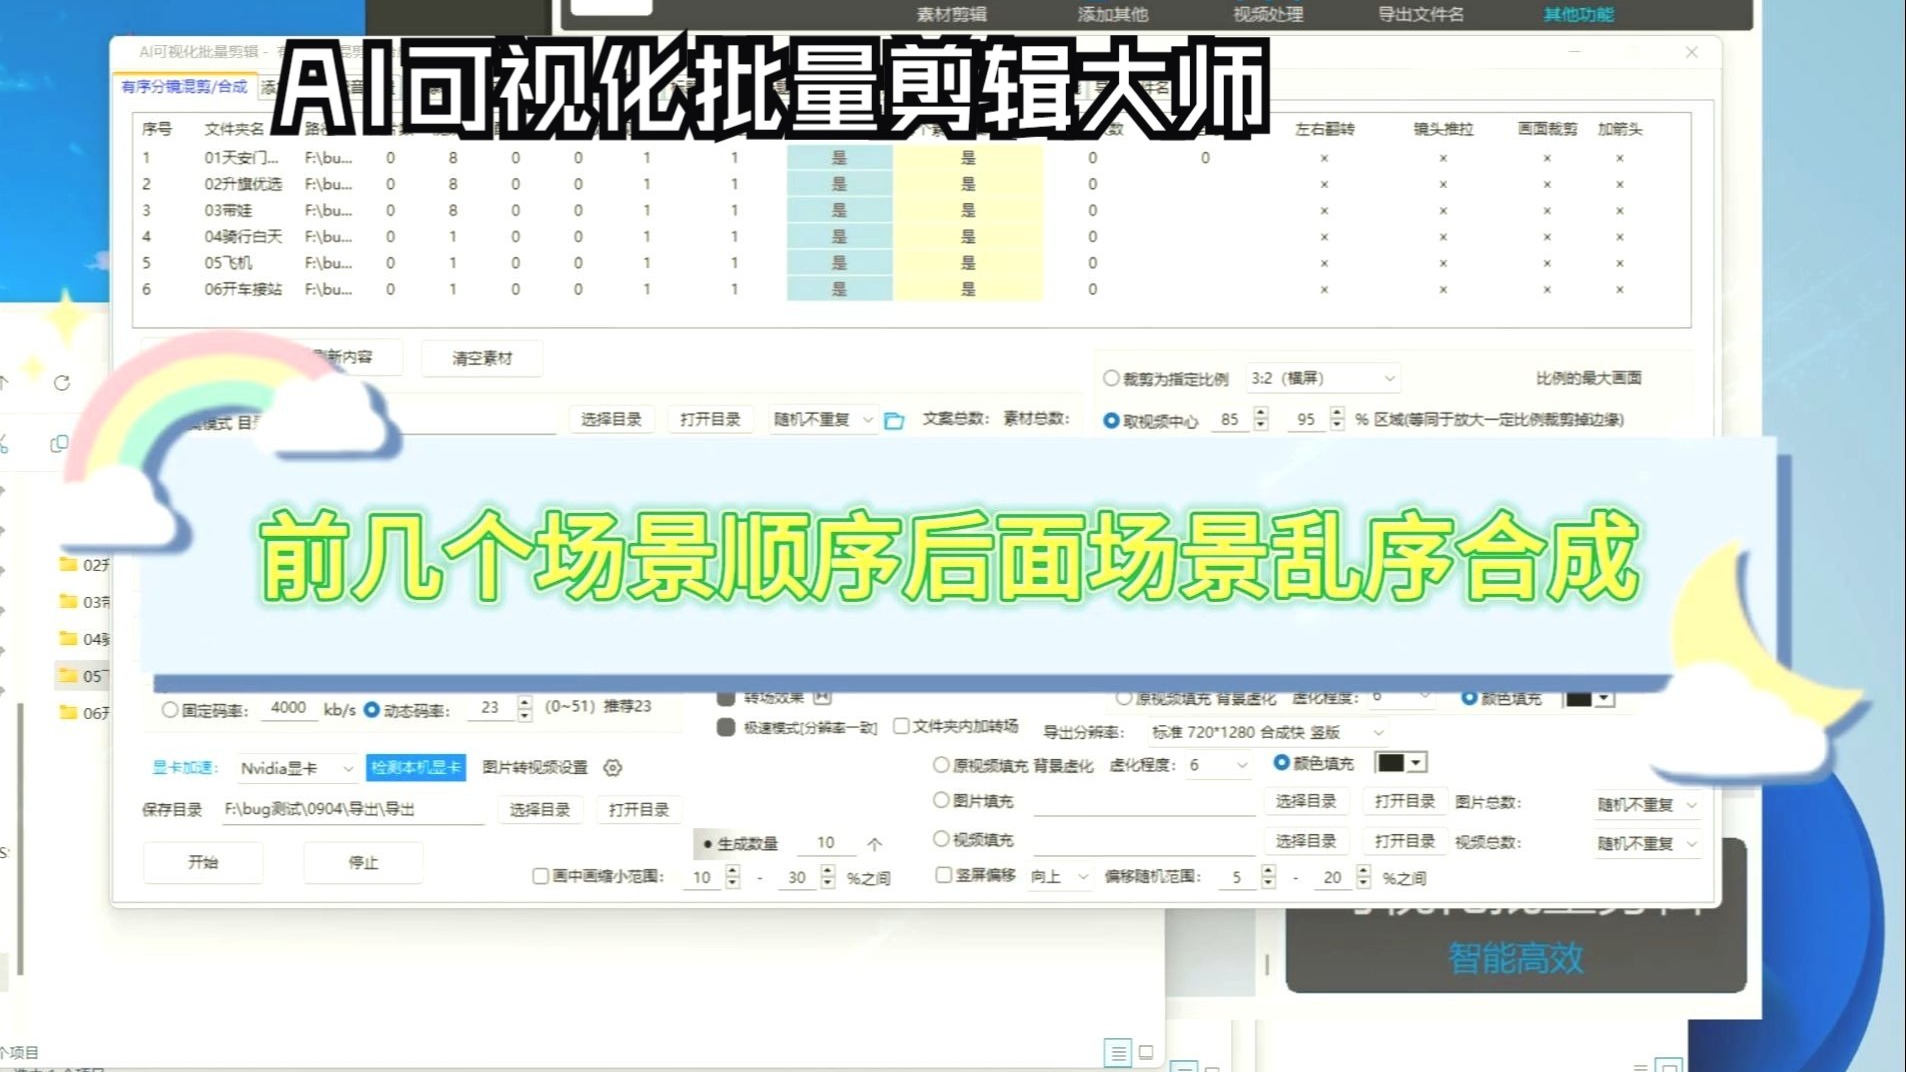Select the 03 folder in explorer sidebar

click(x=84, y=602)
